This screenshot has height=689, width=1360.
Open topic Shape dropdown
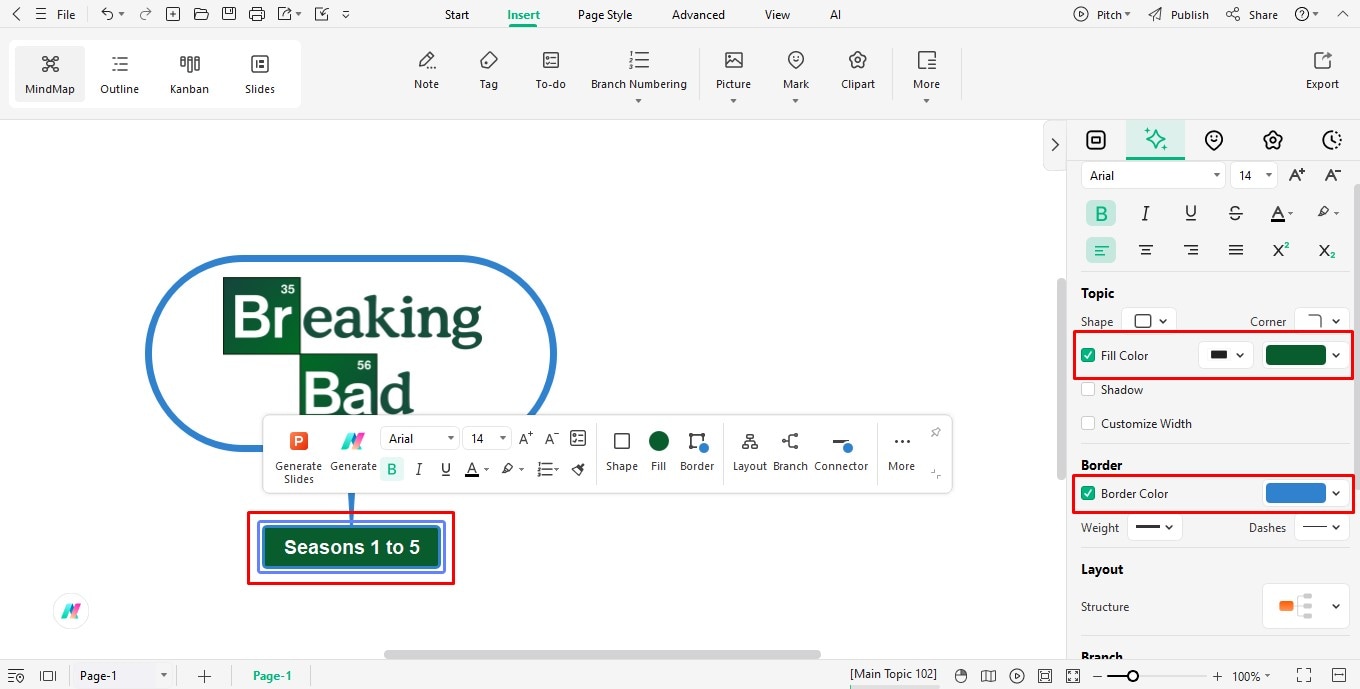(x=1149, y=321)
